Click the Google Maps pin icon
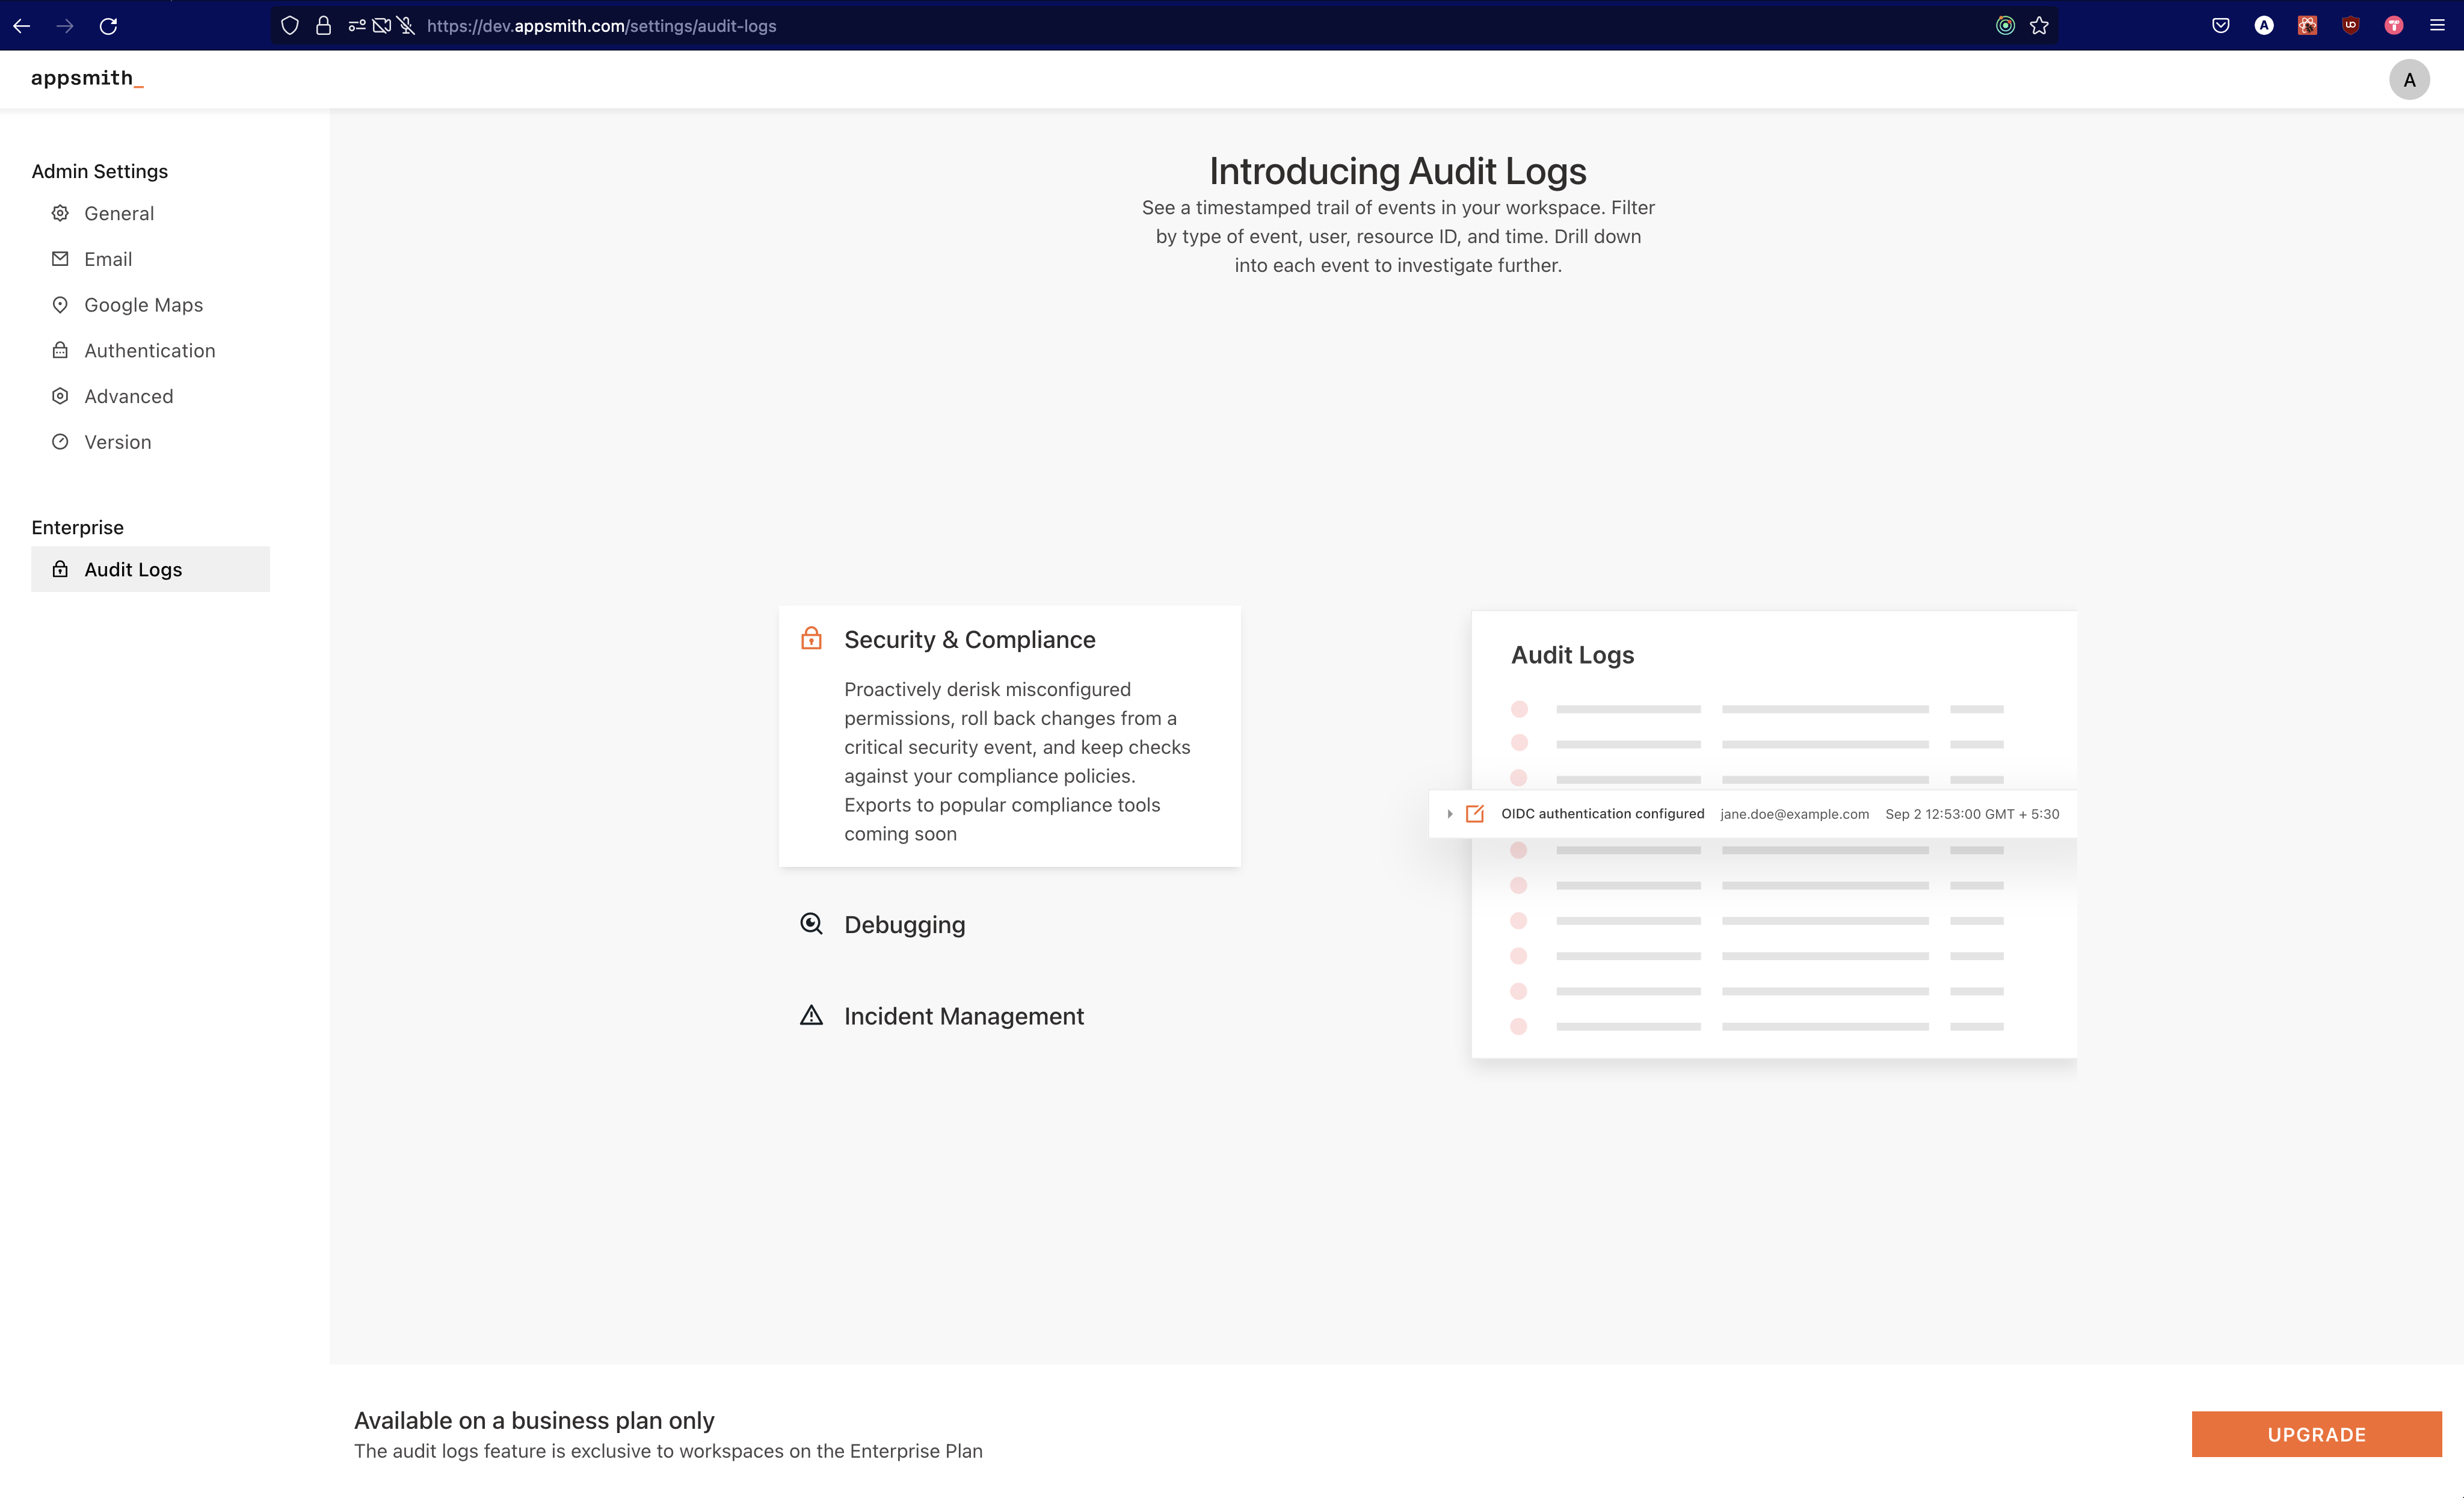 pos(60,305)
